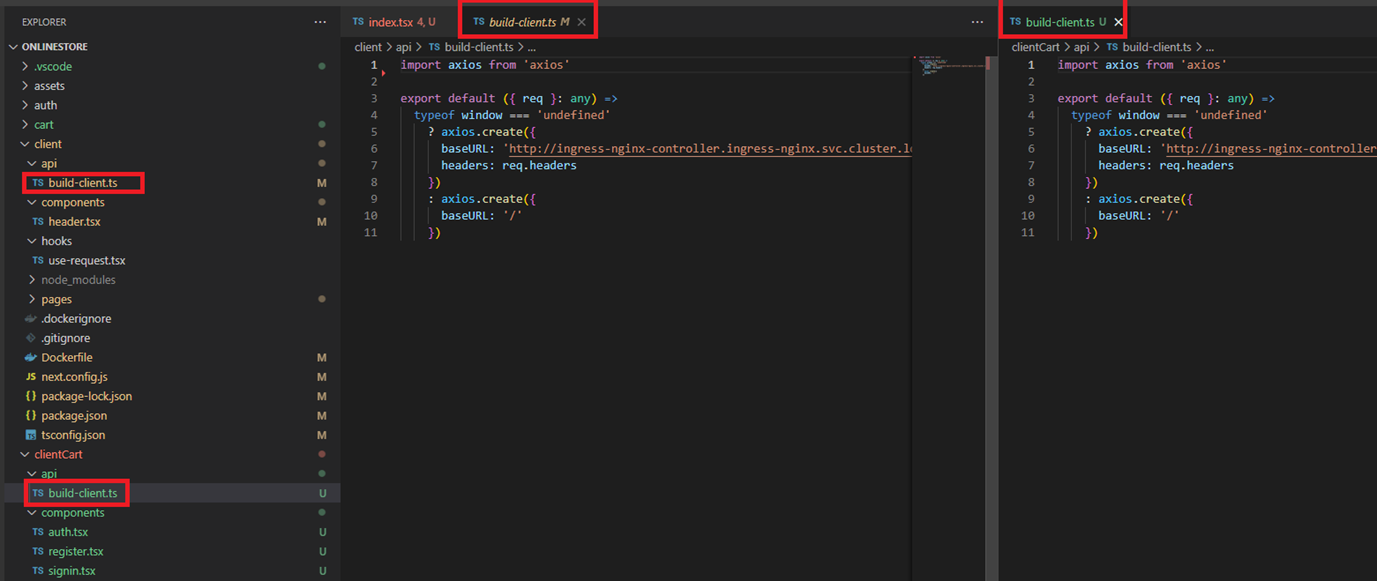Viewport: 1377px width, 581px height.
Task: Open Explorer panel more actions ellipsis
Action: coord(320,21)
